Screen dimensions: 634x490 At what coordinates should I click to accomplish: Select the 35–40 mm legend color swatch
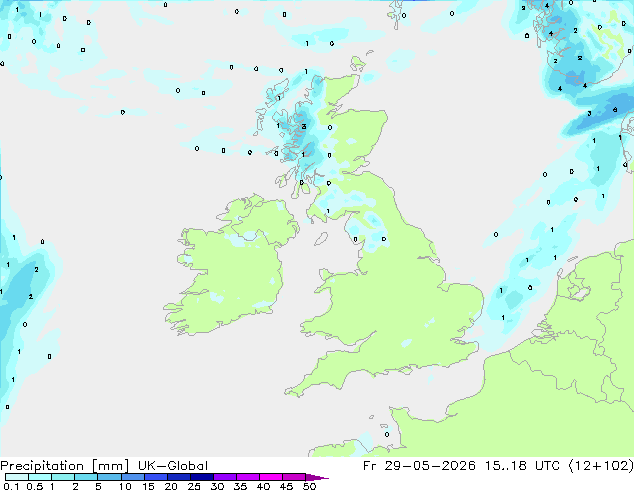[247, 477]
